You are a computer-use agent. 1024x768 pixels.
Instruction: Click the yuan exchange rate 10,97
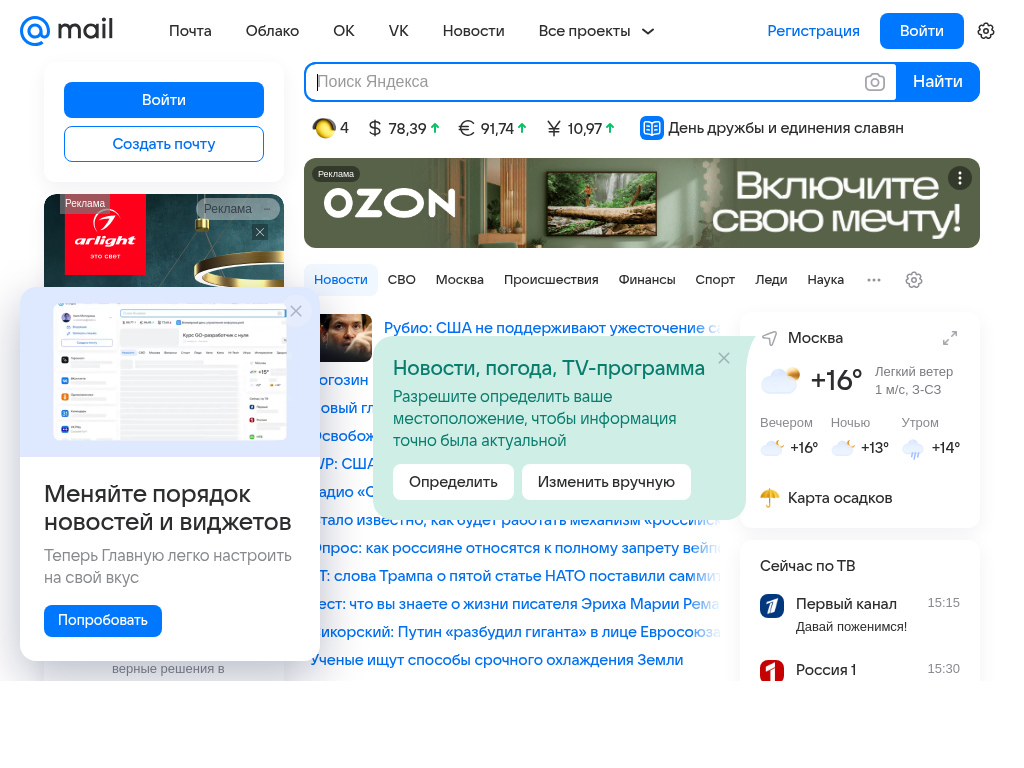click(581, 128)
